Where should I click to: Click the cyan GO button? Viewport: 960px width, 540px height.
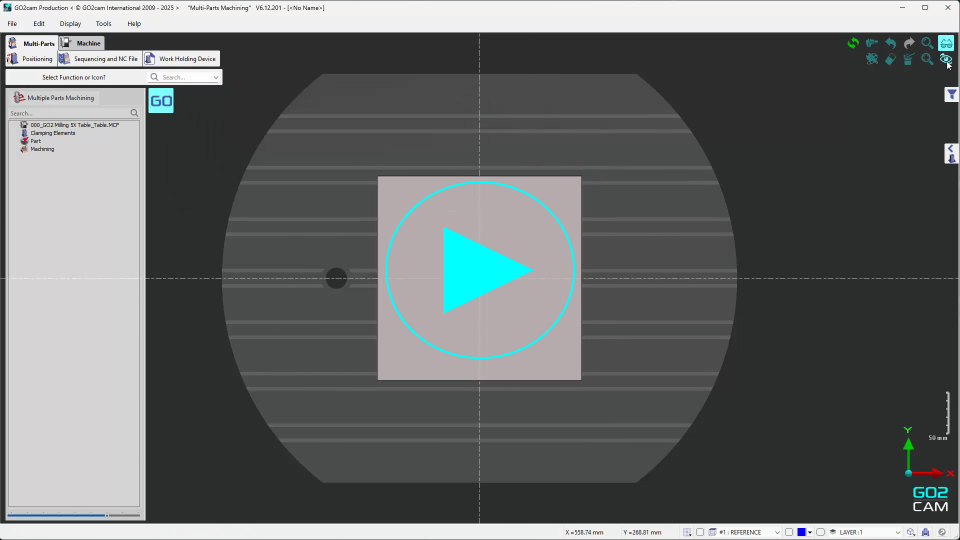click(161, 101)
